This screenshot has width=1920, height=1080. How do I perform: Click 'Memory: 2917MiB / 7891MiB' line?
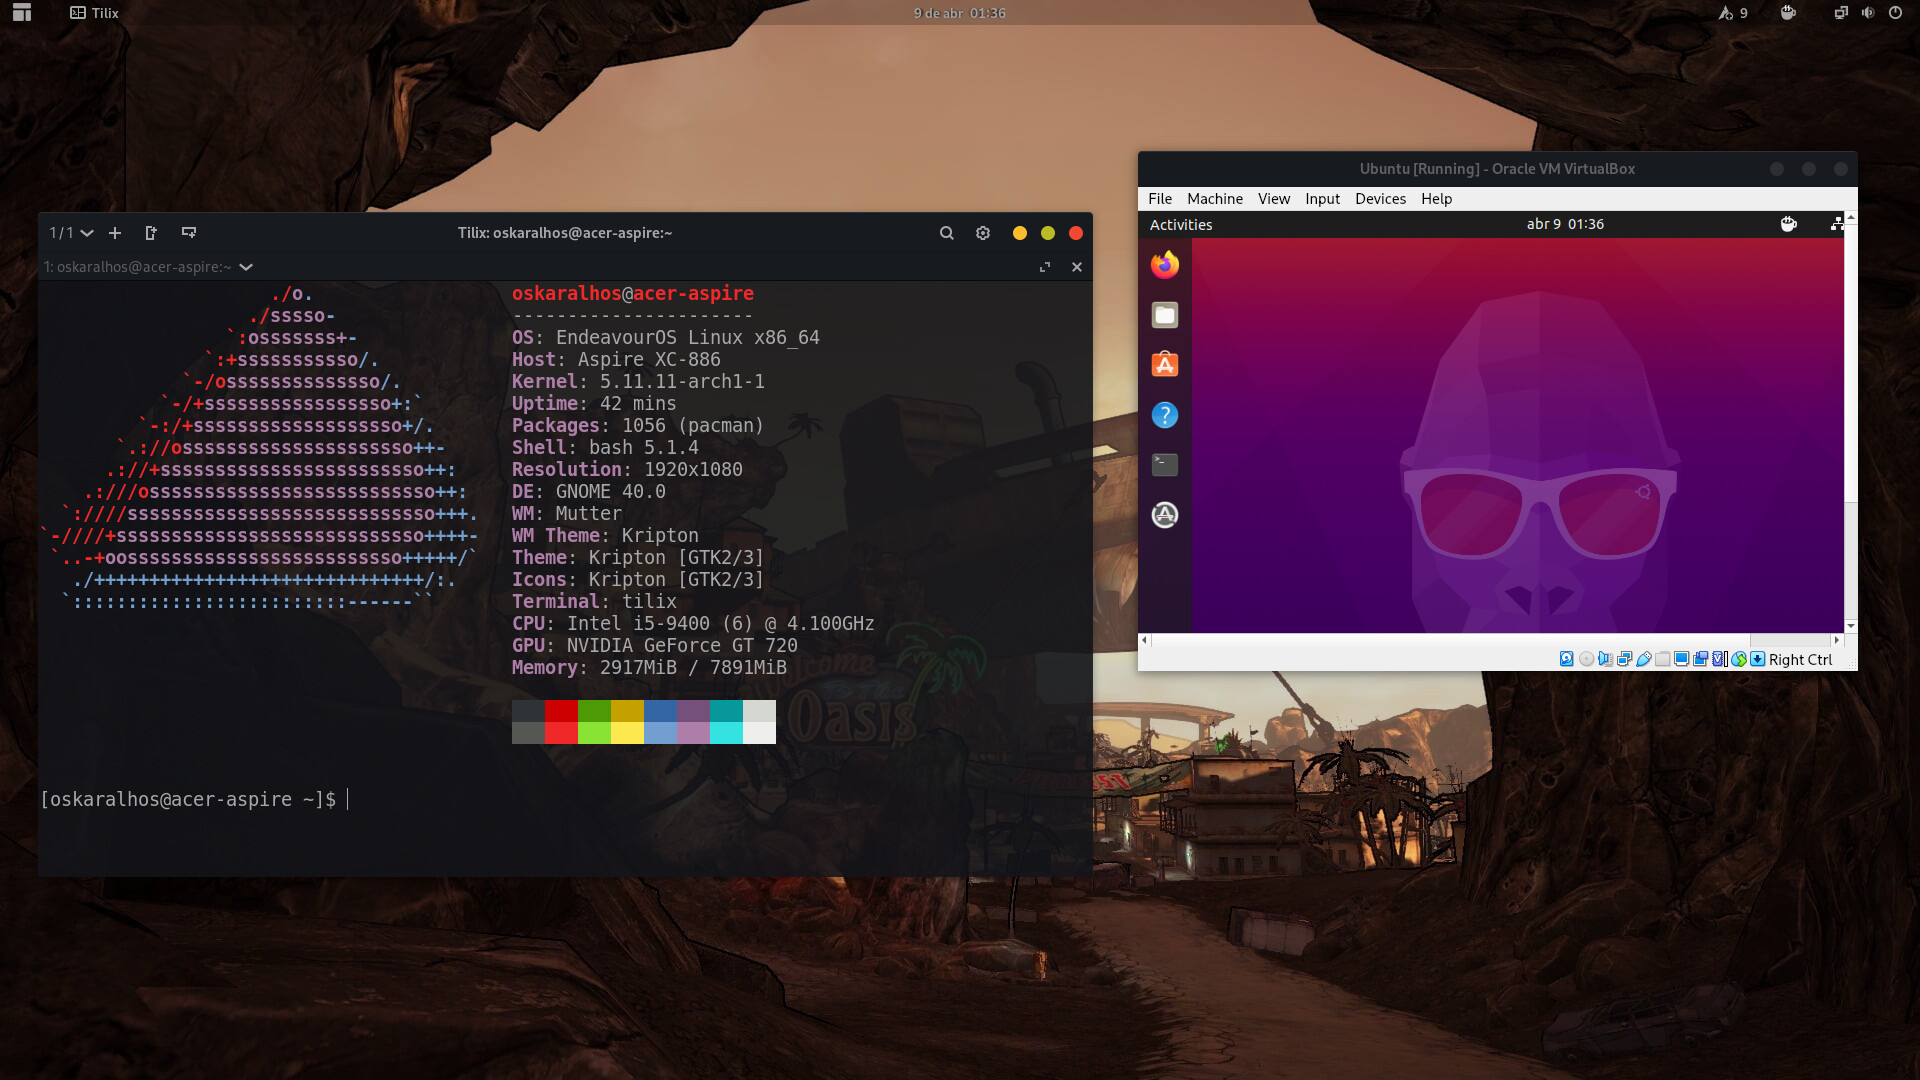click(649, 667)
